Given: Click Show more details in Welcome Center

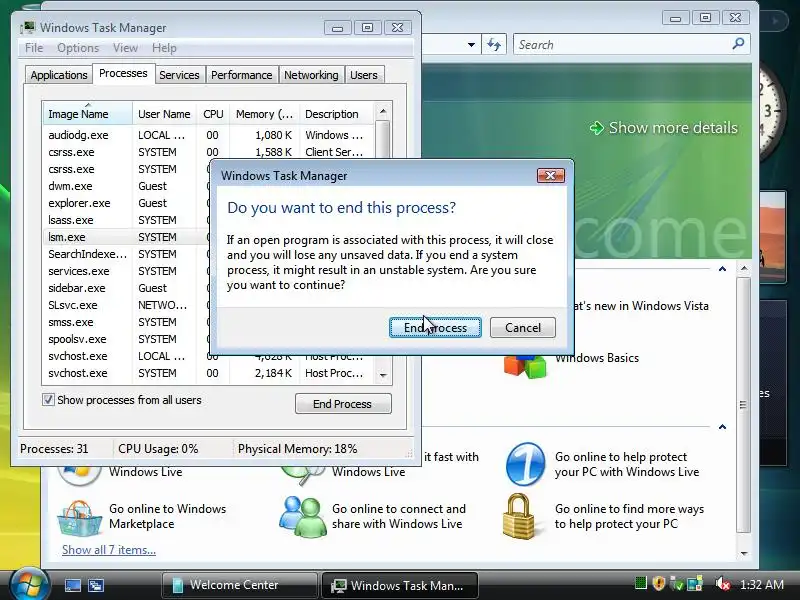Looking at the screenshot, I should point(664,128).
